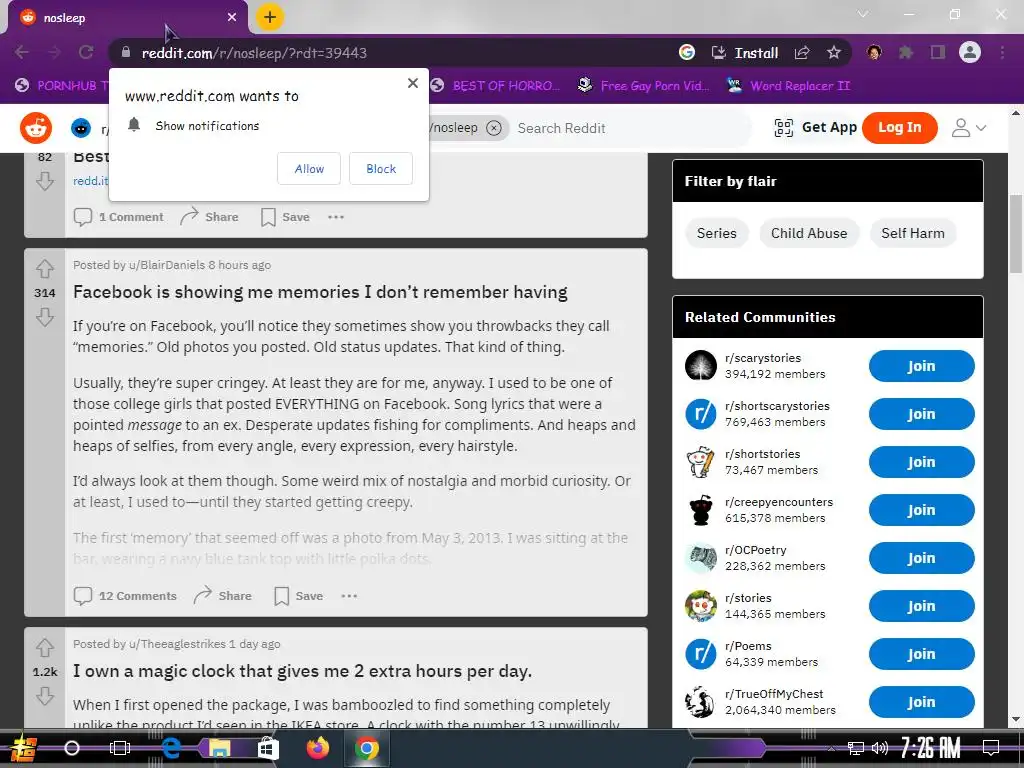
Task: Click the Share this page icon in address bar
Action: pyautogui.click(x=802, y=53)
